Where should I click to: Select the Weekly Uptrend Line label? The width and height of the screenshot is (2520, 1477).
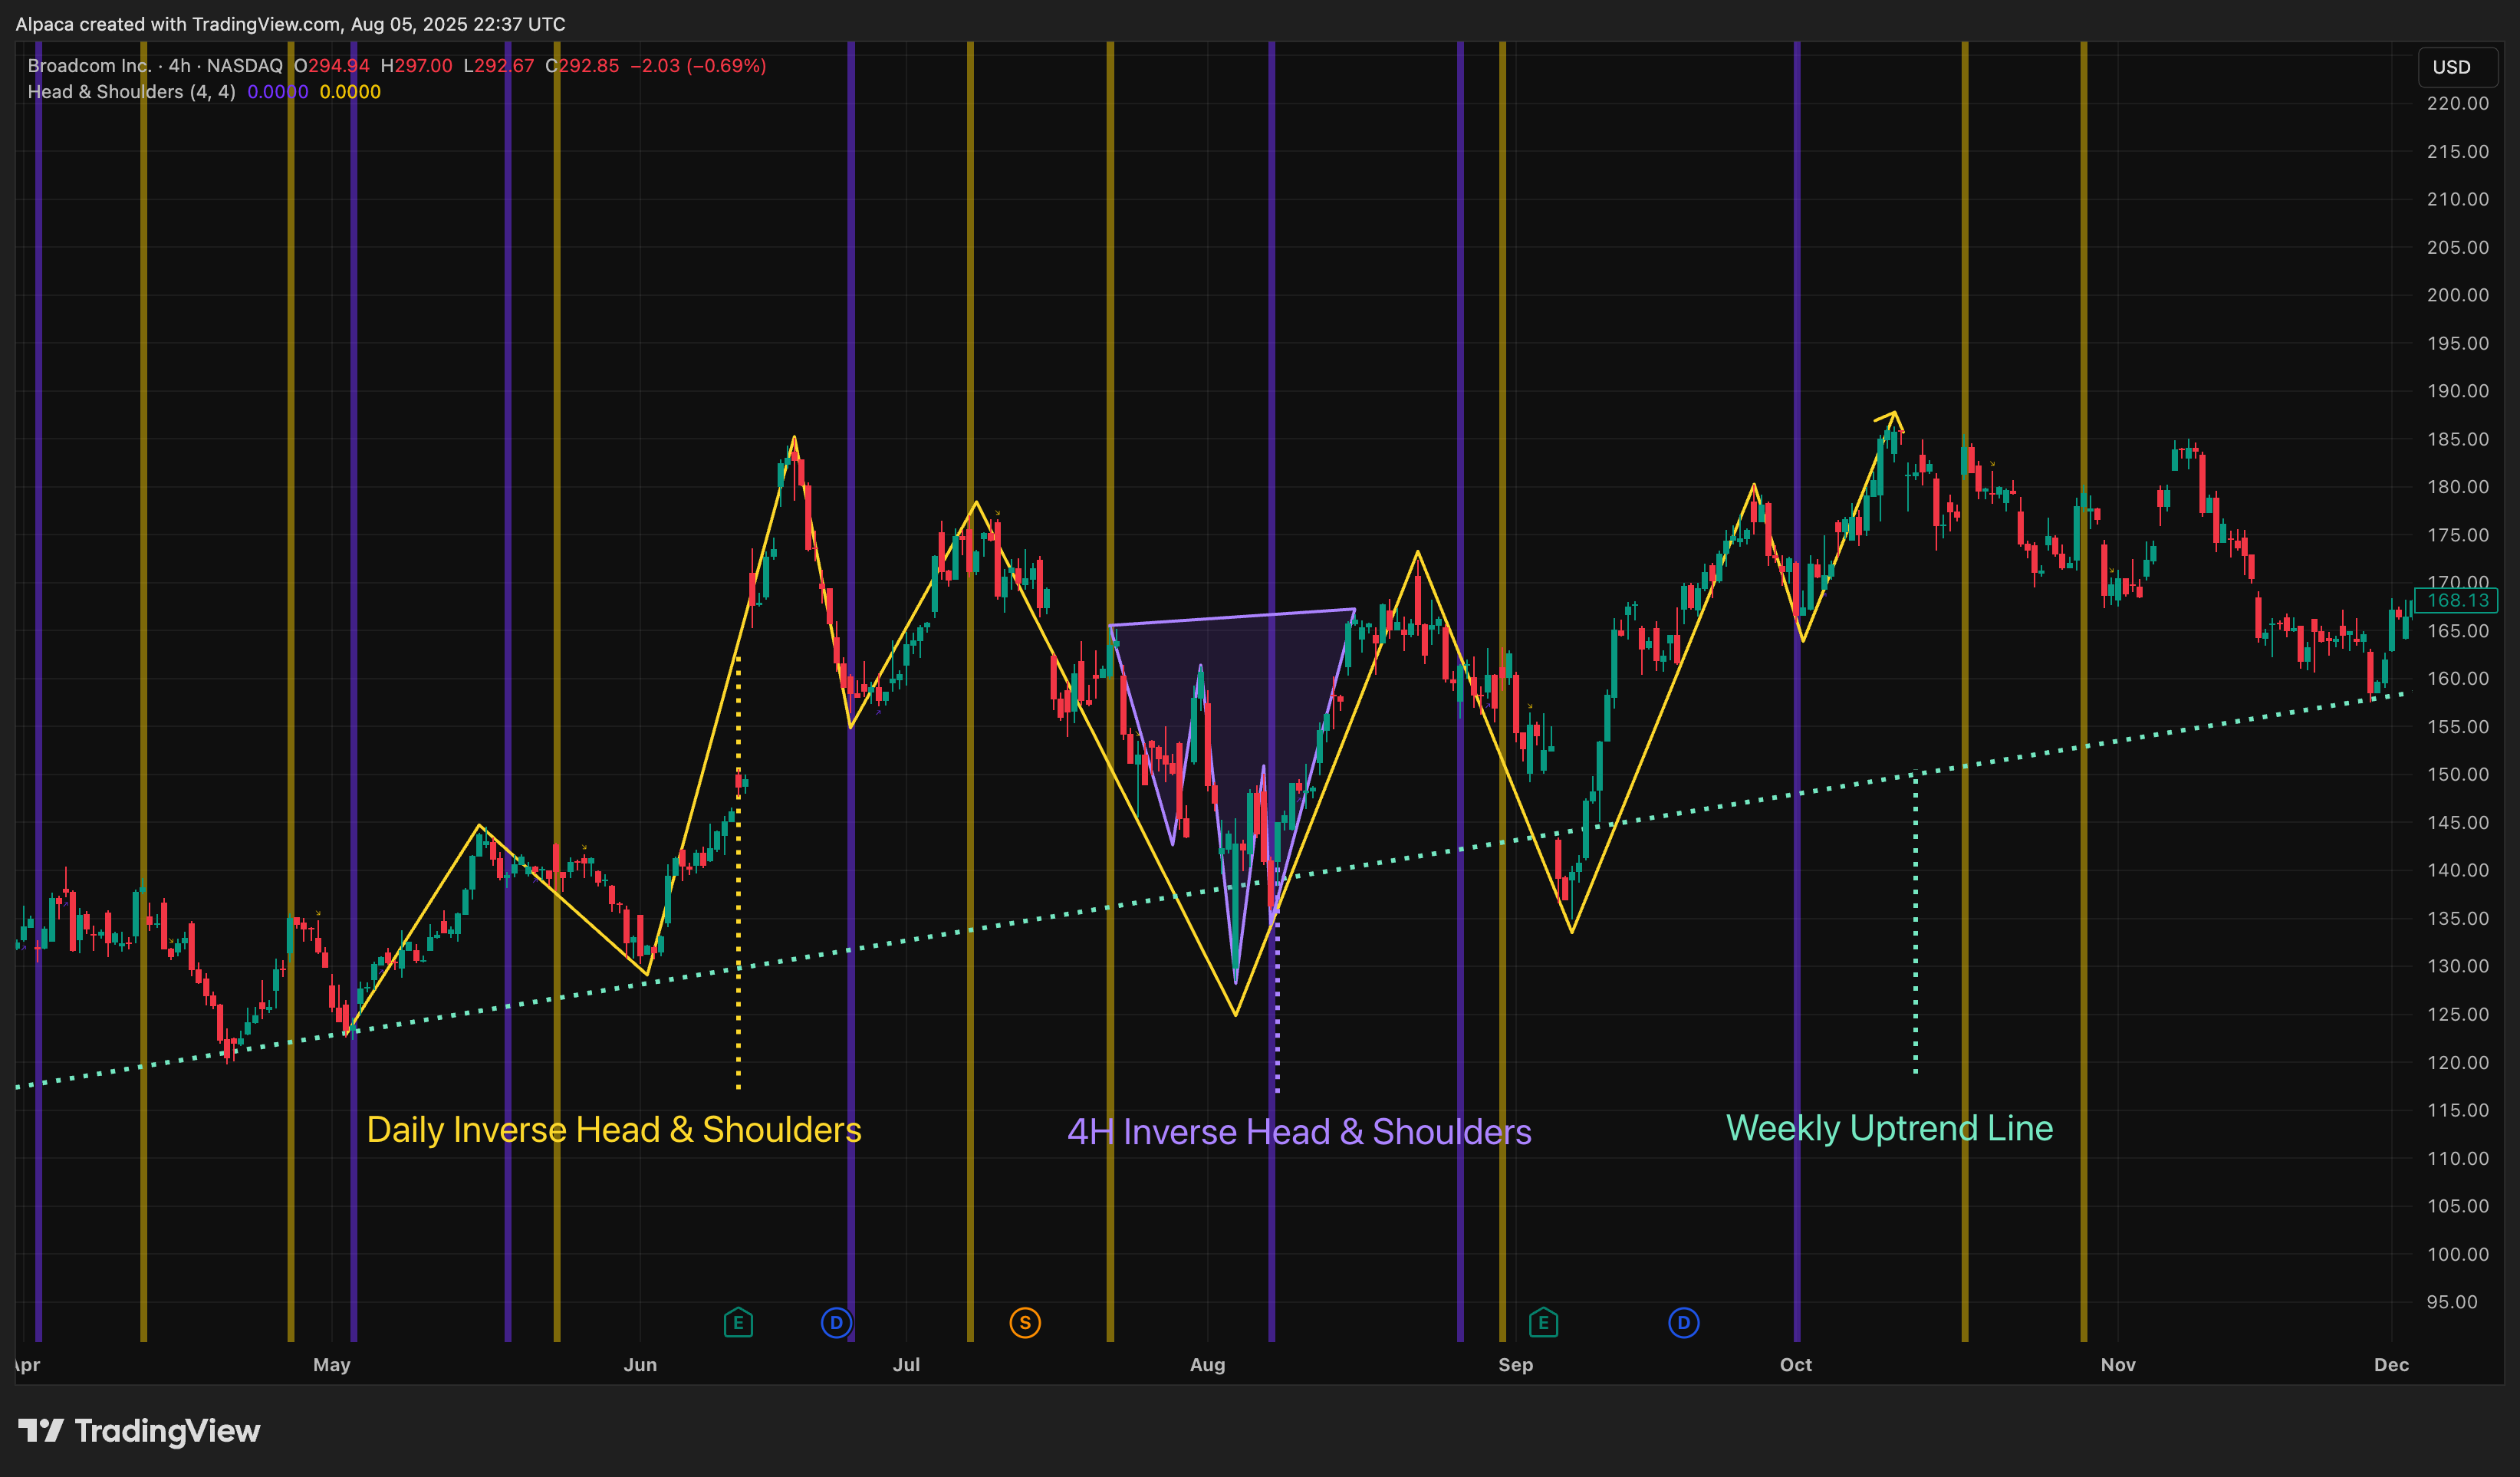pyautogui.click(x=1889, y=1128)
